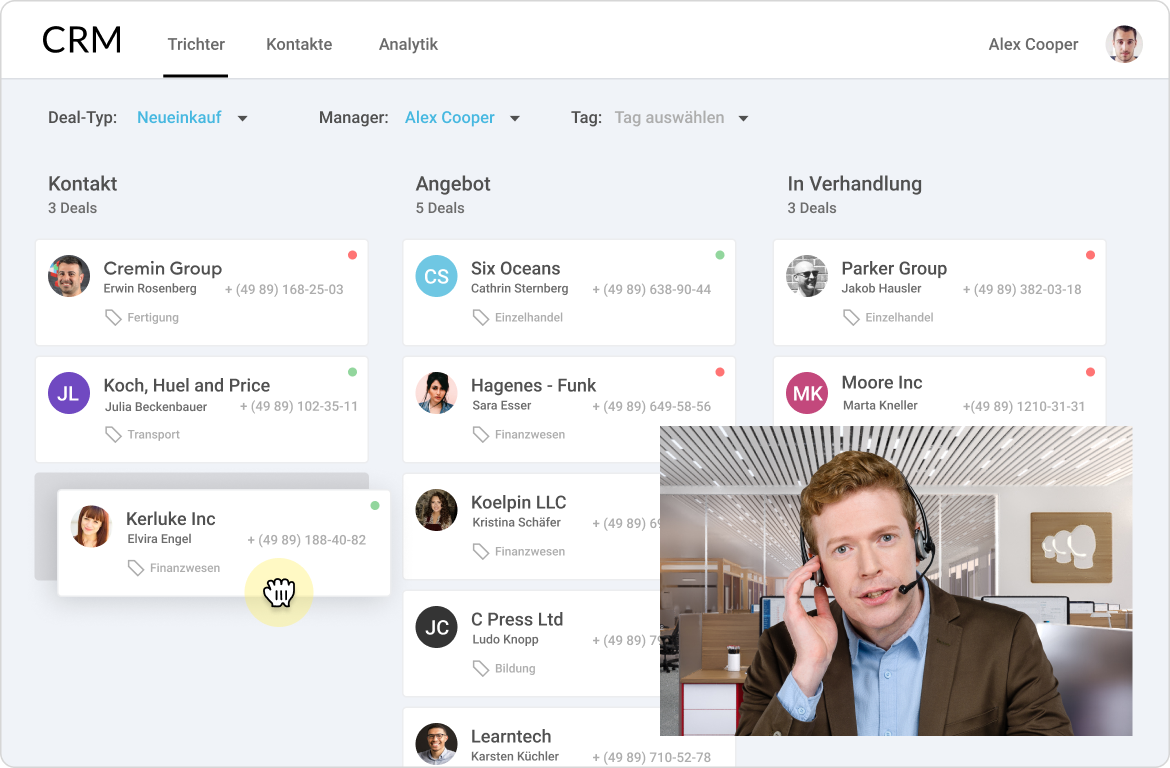Click the tag icon on C Press Ltd card
The height and width of the screenshot is (768, 1170).
tap(481, 668)
